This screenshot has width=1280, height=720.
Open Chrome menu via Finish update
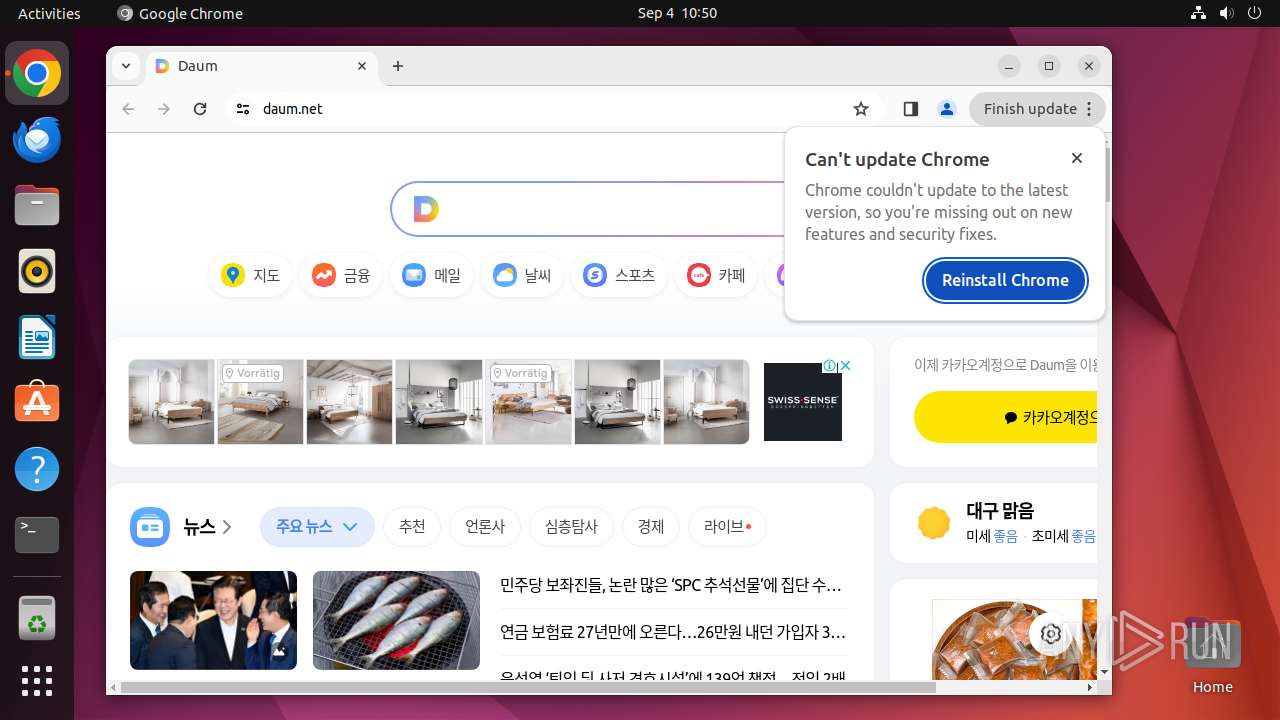pyautogui.click(x=1037, y=109)
